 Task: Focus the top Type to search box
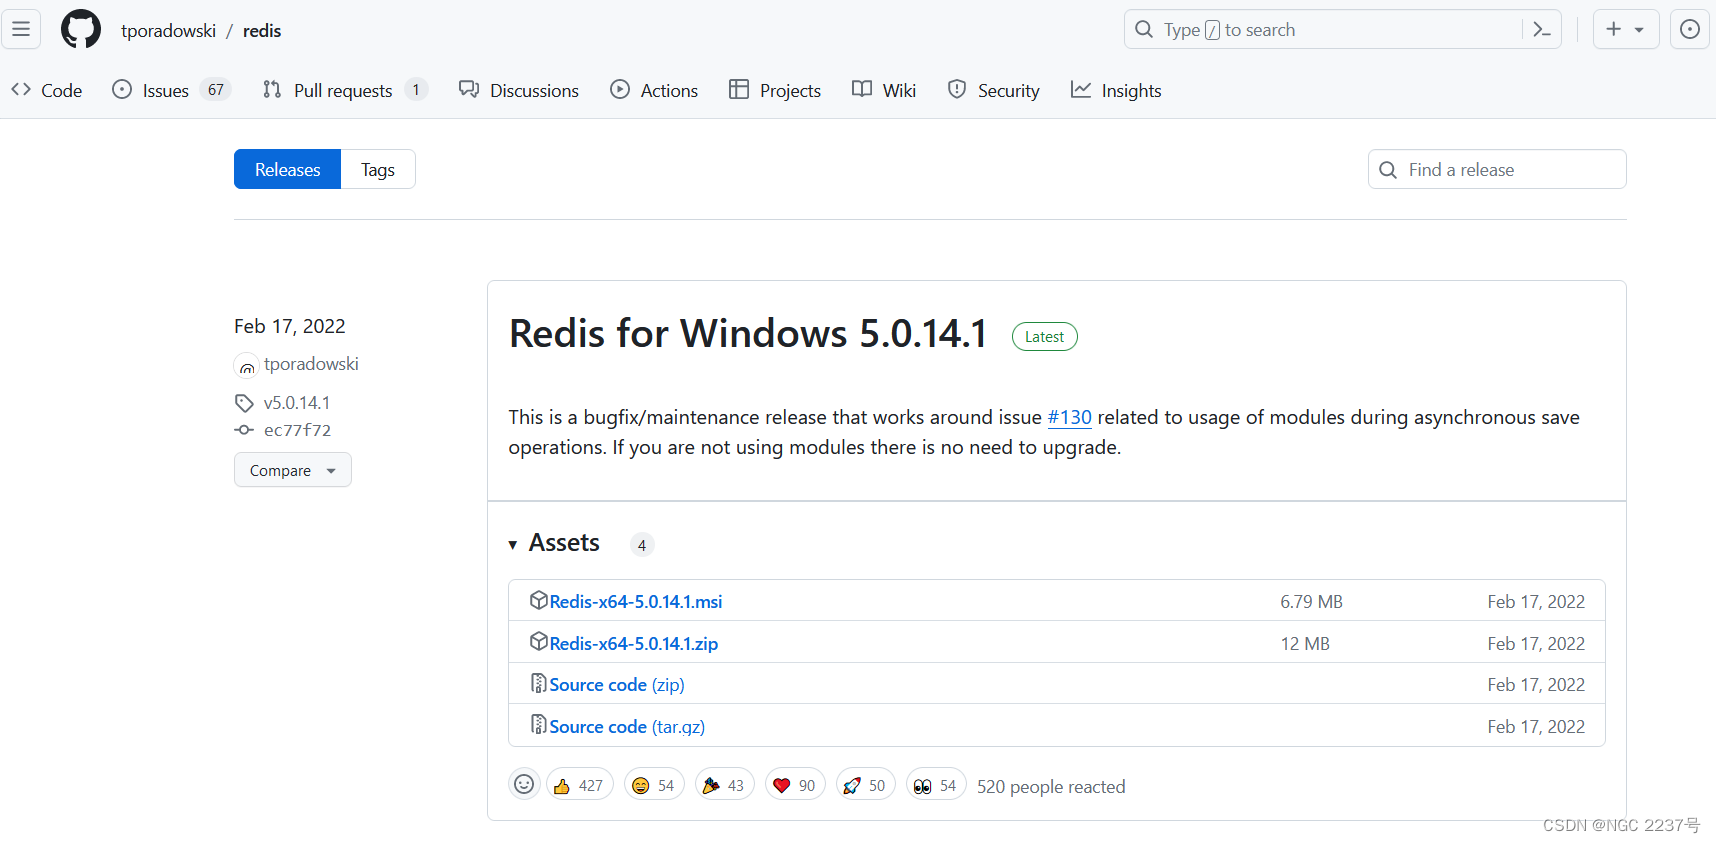(1342, 30)
